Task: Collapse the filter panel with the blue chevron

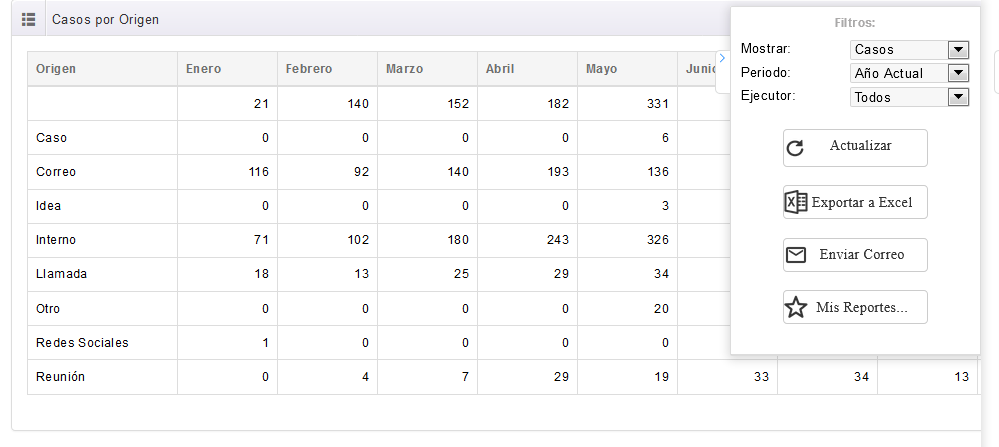Action: pyautogui.click(x=722, y=58)
